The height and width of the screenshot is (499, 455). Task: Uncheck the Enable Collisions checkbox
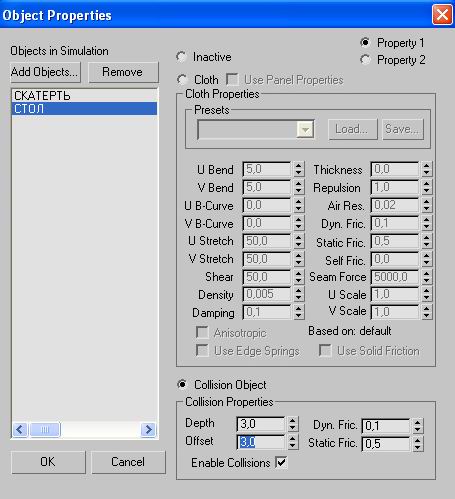[x=281, y=462]
